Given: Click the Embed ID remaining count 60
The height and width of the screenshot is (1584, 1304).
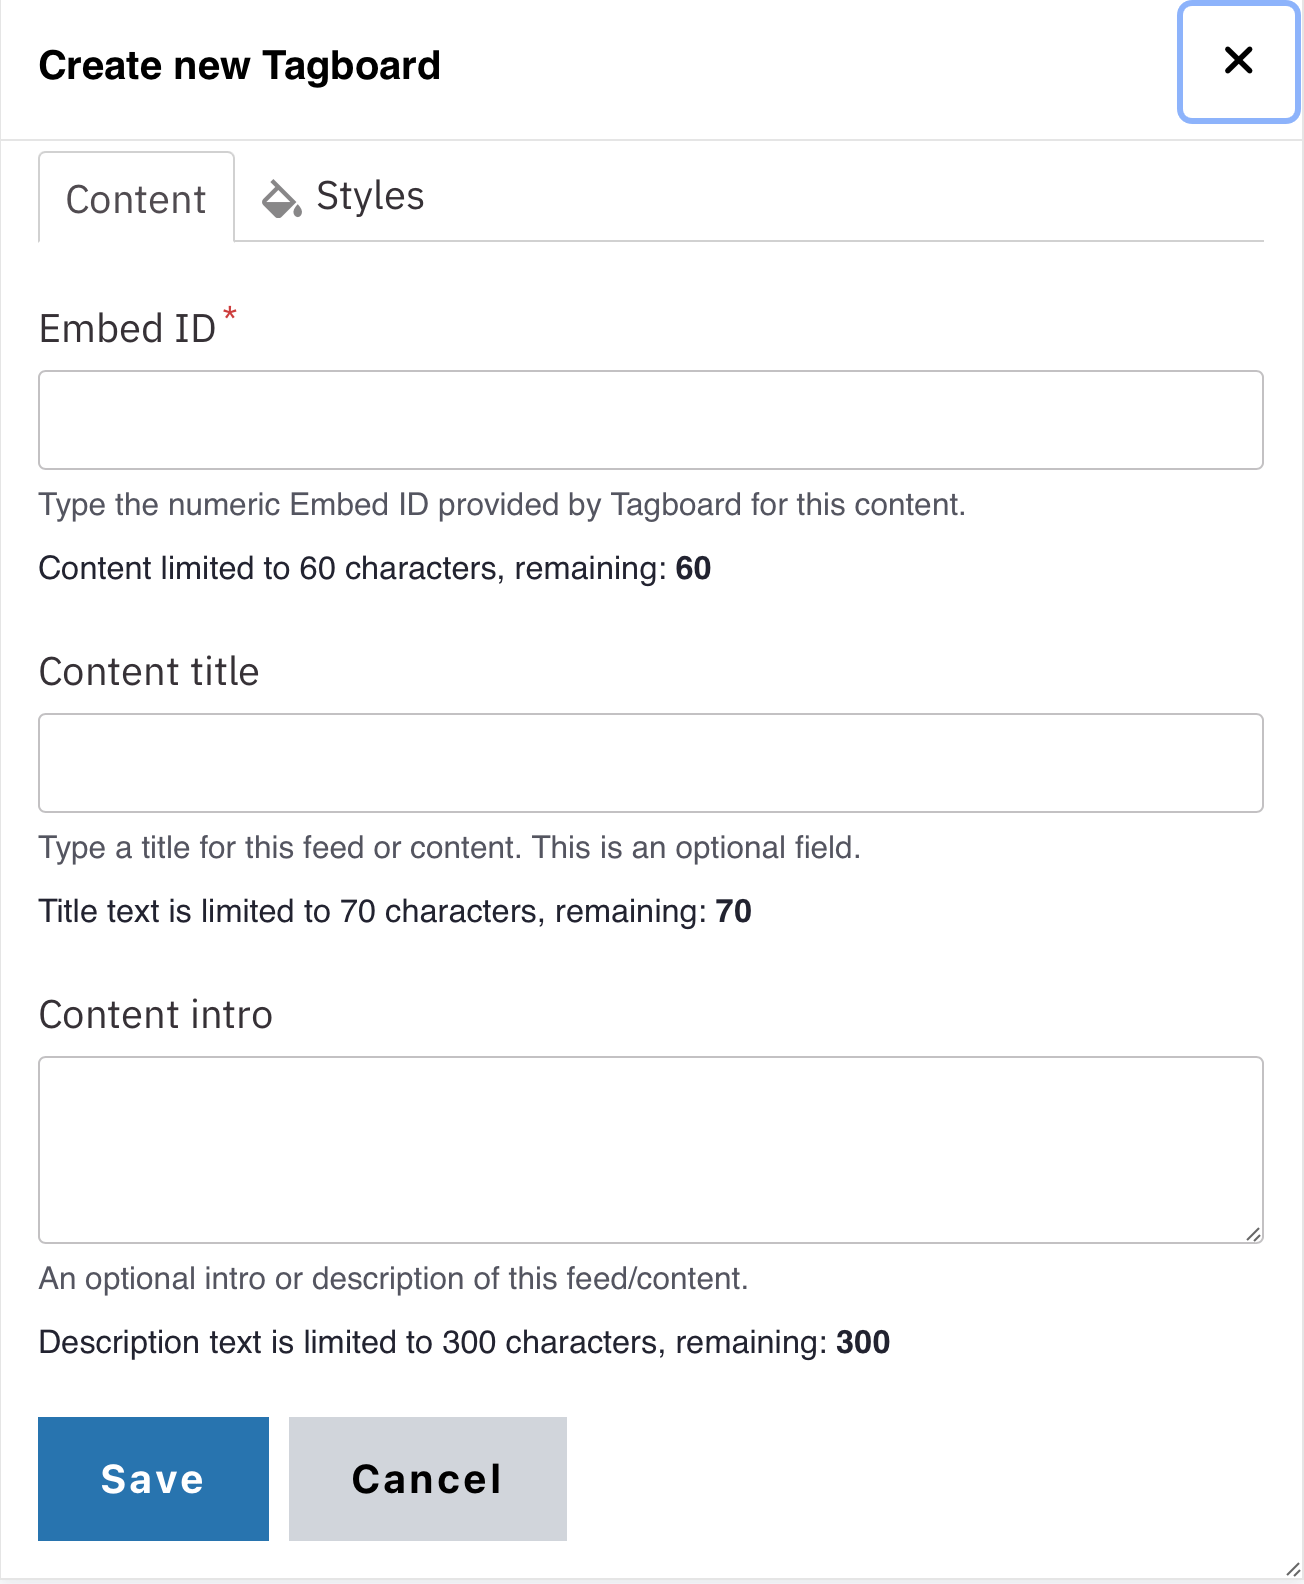Looking at the screenshot, I should [693, 569].
